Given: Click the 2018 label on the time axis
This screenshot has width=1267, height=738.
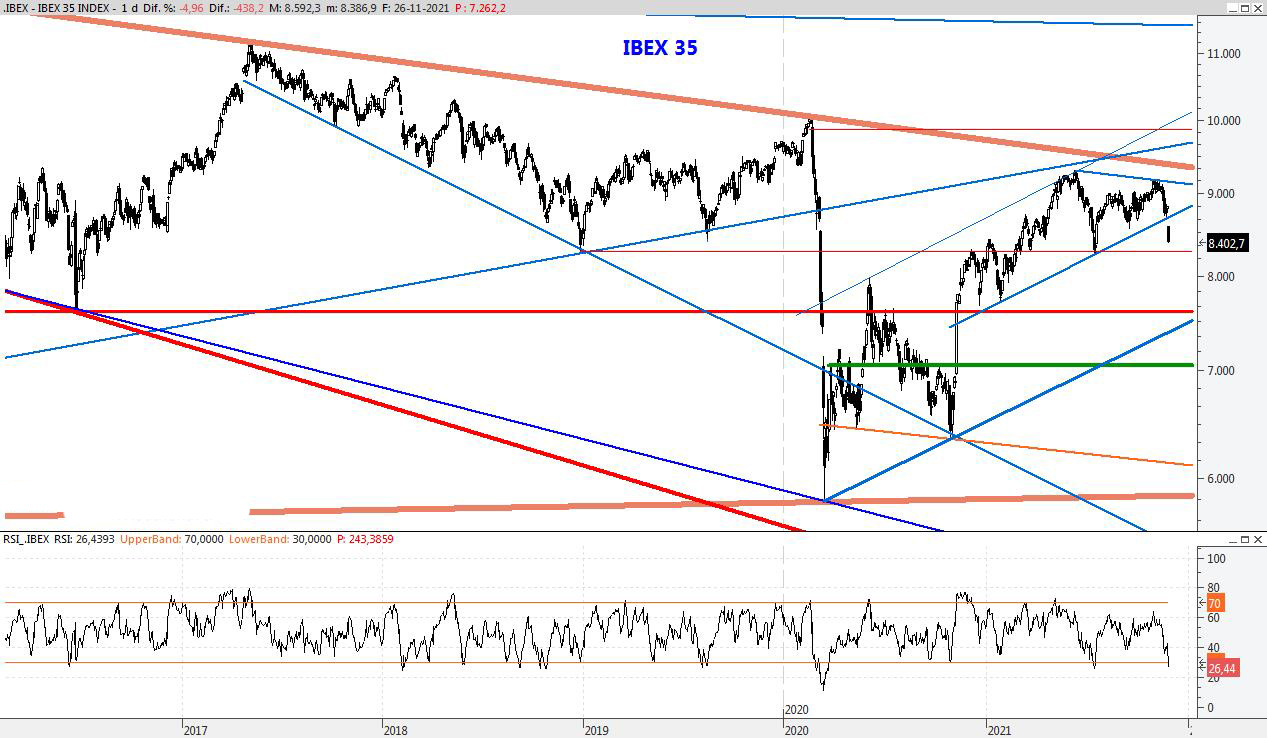Looking at the screenshot, I should coord(395,730).
